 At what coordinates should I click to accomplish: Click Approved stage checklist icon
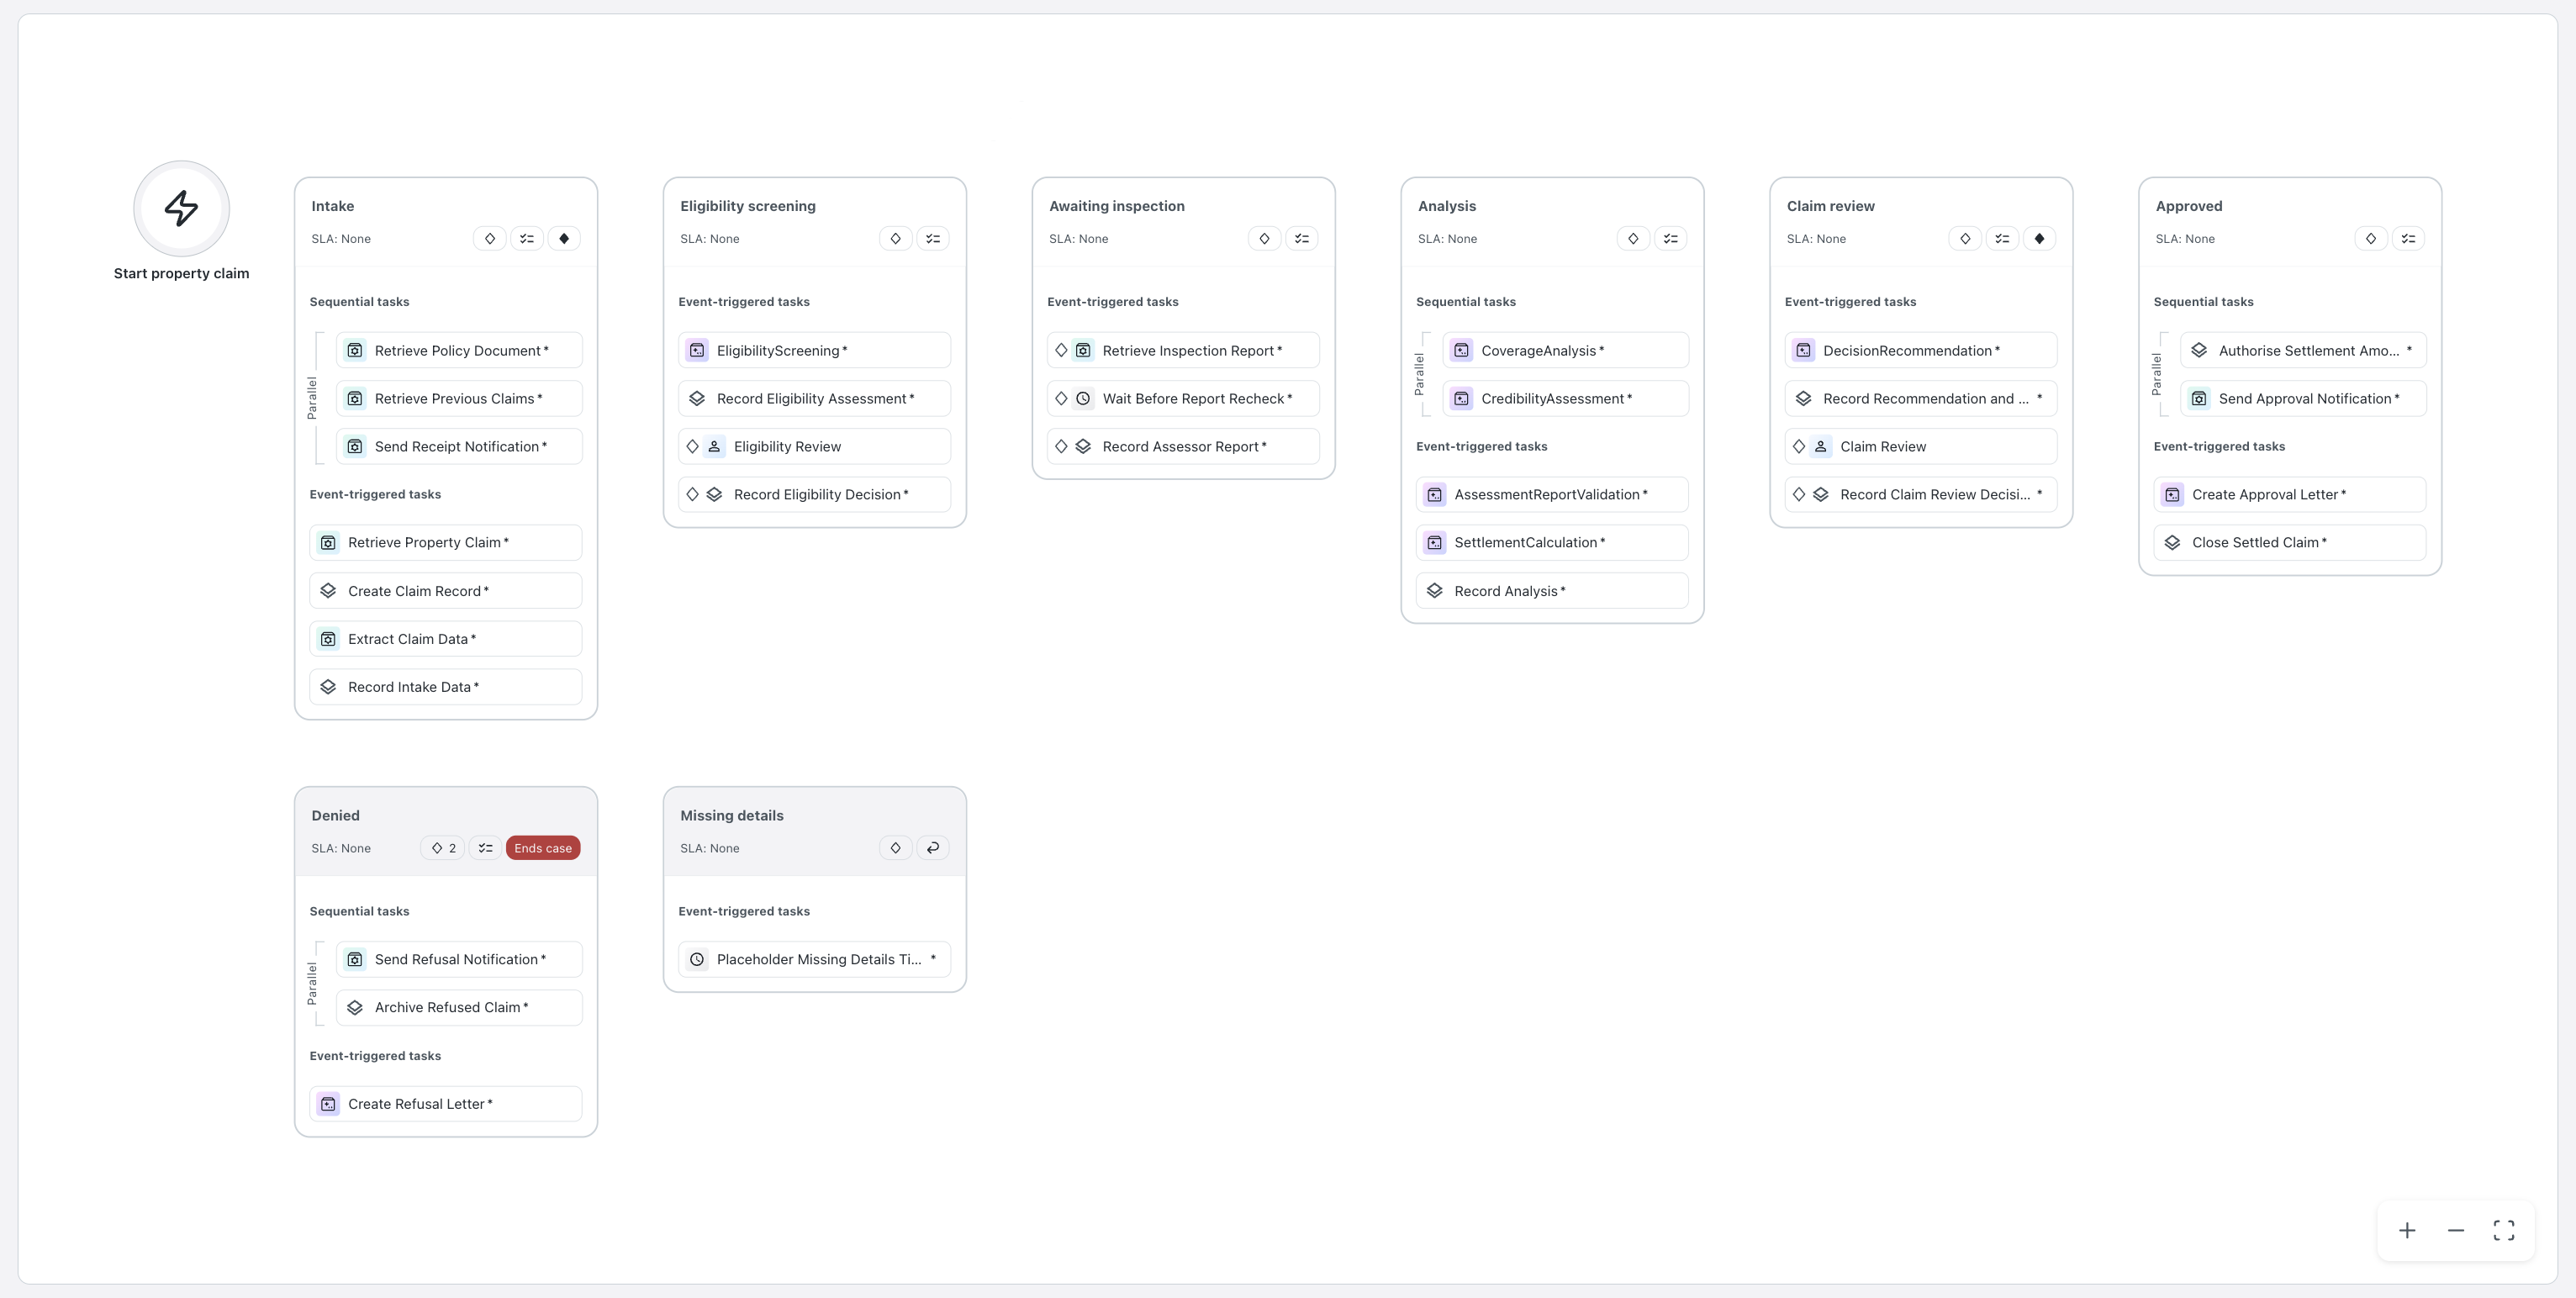2408,238
